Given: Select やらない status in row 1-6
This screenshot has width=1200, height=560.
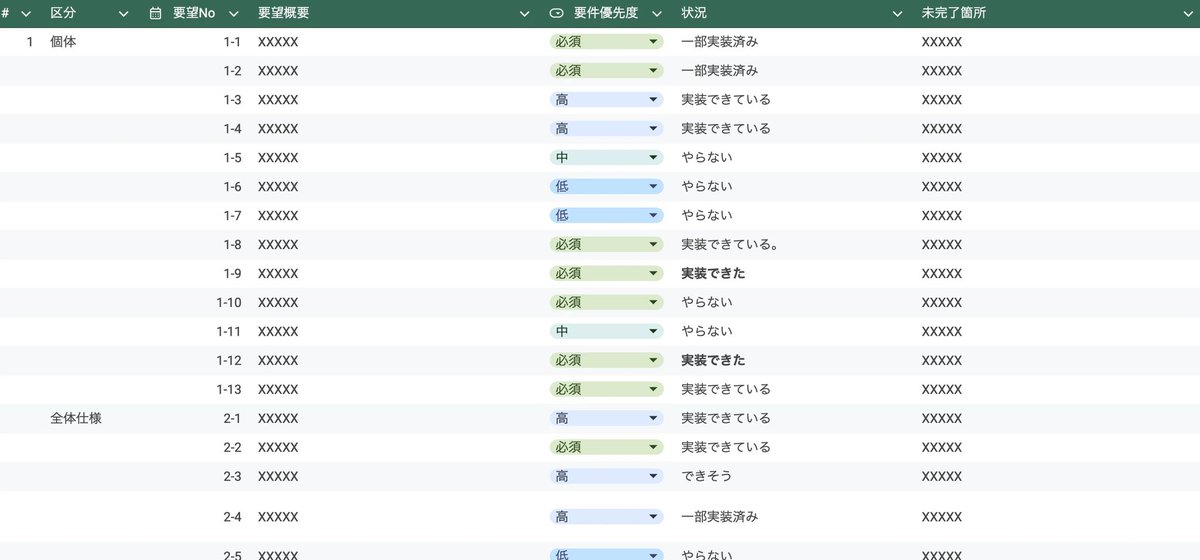Looking at the screenshot, I should pyautogui.click(x=707, y=187).
